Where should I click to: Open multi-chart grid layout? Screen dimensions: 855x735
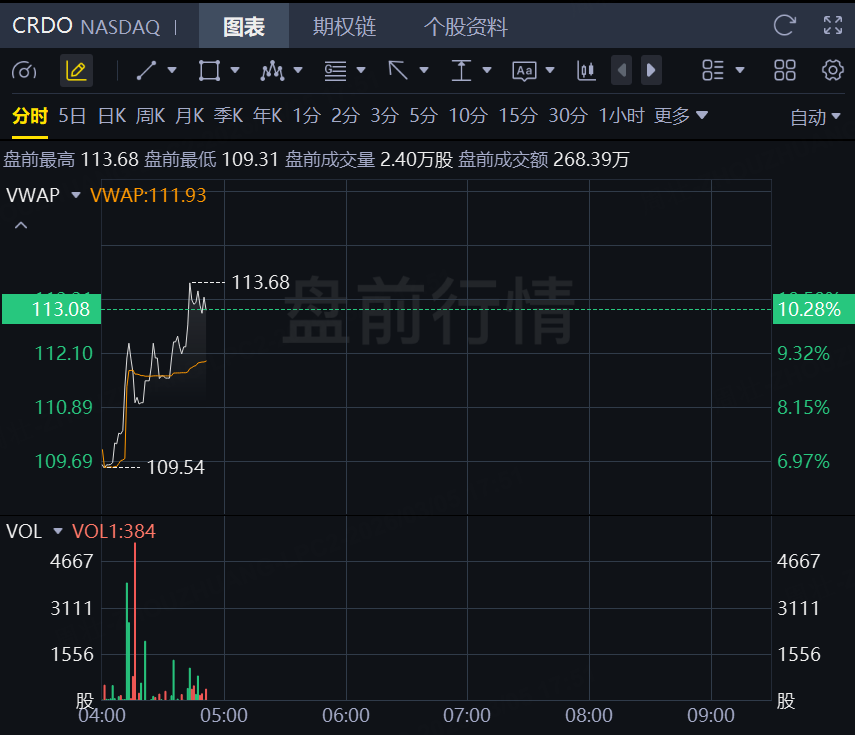(x=785, y=70)
